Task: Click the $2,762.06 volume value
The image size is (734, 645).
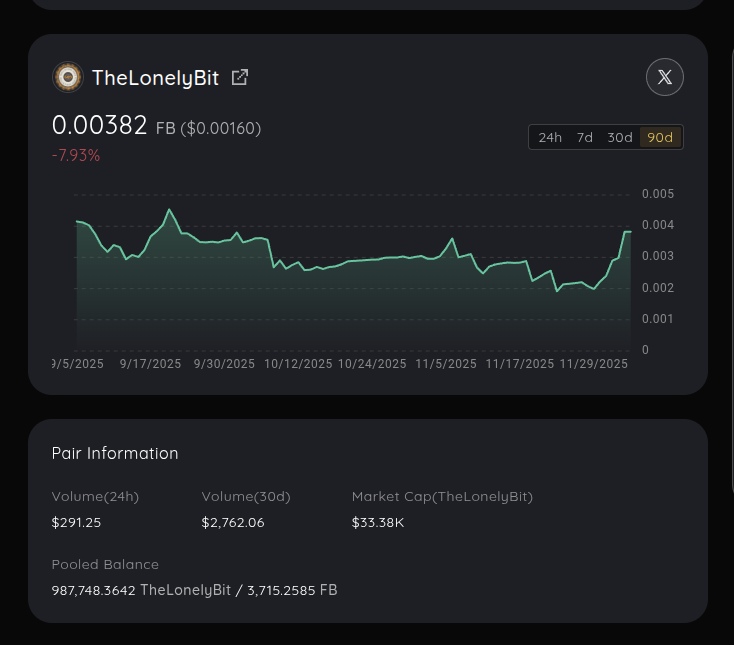Action: [x=233, y=522]
